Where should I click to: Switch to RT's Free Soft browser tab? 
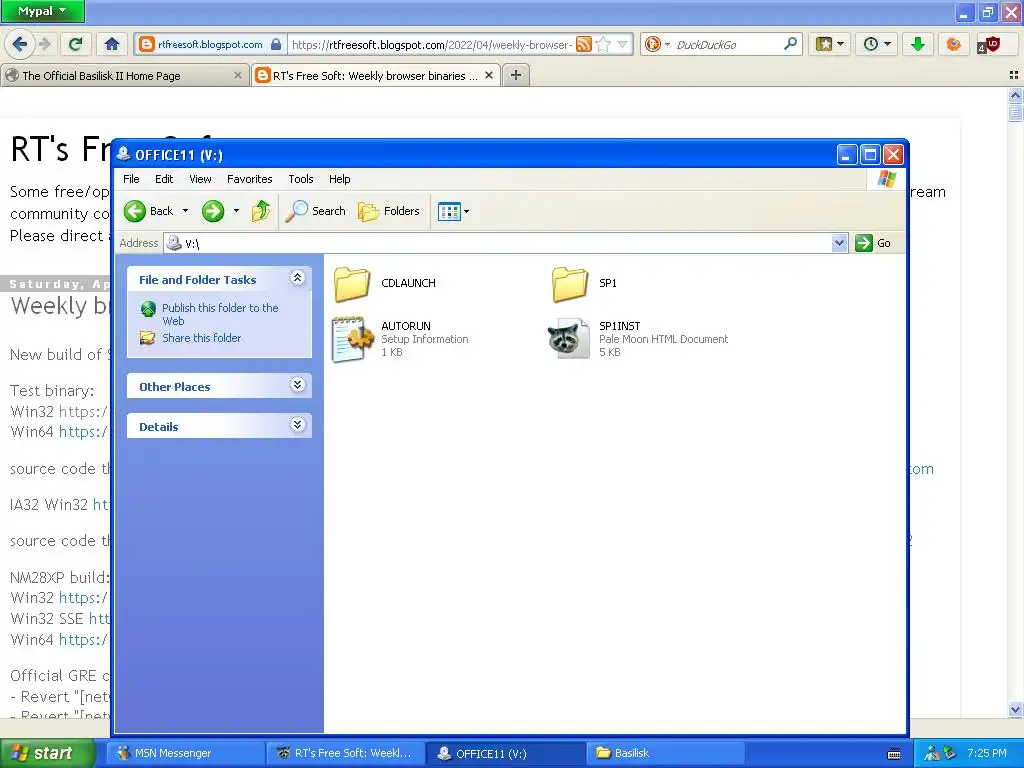tap(376, 76)
